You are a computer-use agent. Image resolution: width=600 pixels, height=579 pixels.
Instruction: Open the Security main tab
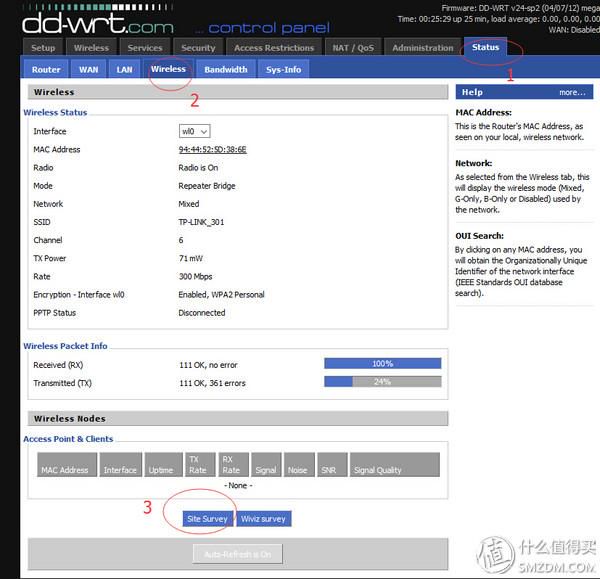tap(198, 47)
